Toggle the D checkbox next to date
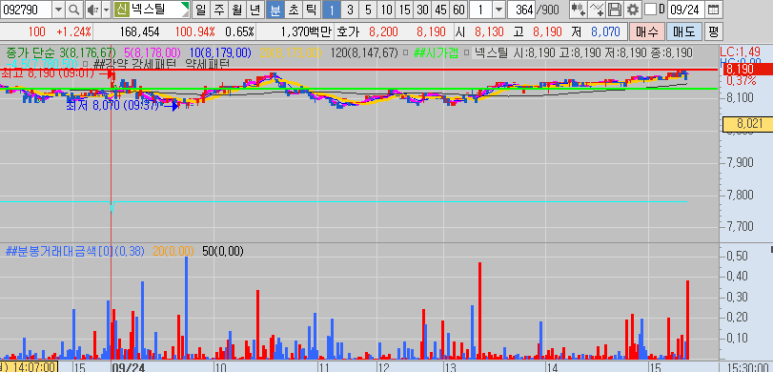Image resolution: width=773 pixels, height=372 pixels. pyautogui.click(x=651, y=9)
